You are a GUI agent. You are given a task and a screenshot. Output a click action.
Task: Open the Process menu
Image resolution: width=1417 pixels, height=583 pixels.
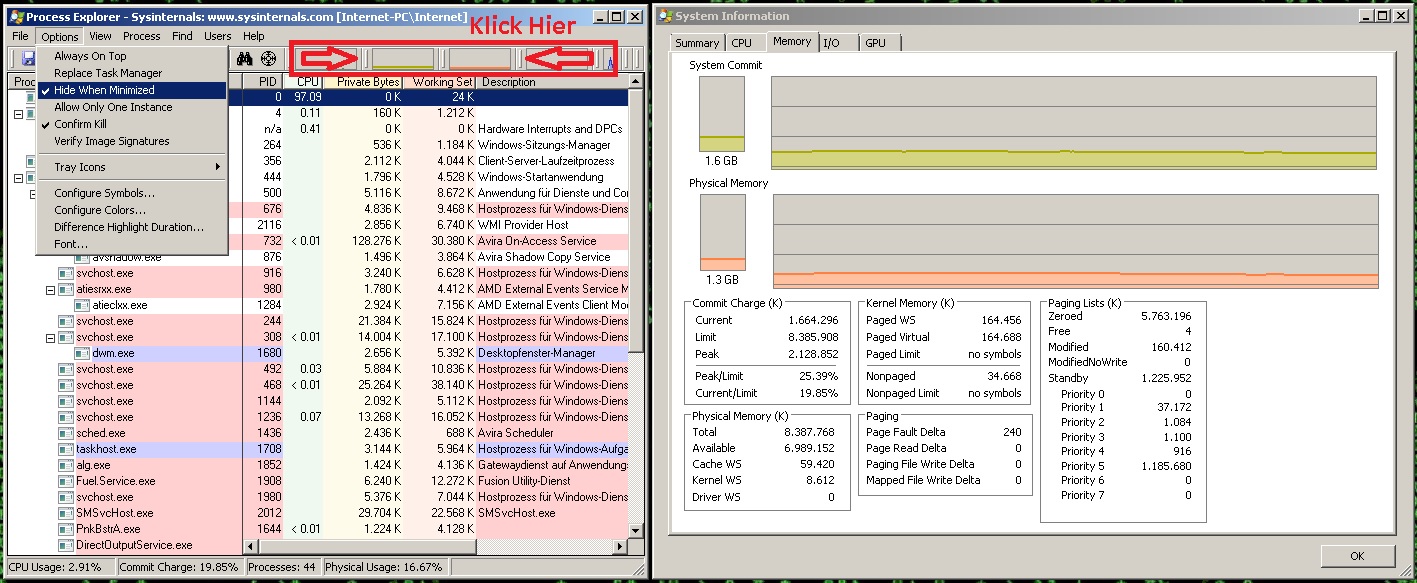(x=141, y=36)
